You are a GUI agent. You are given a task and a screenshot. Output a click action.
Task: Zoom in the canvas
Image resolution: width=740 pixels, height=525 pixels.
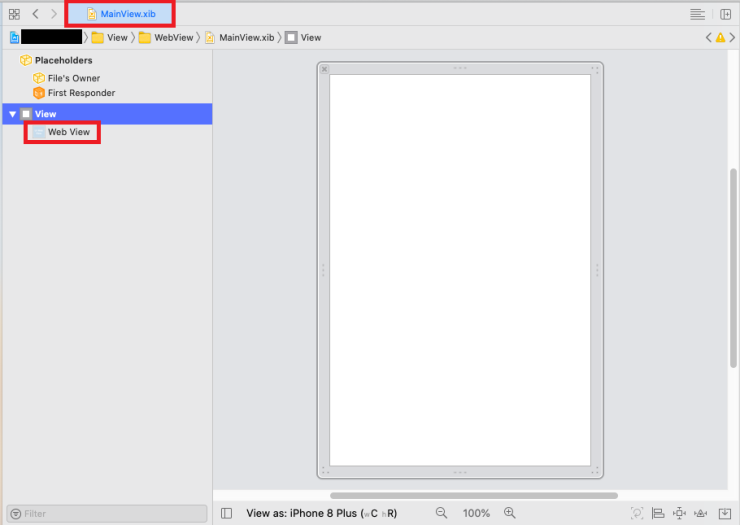coord(509,513)
